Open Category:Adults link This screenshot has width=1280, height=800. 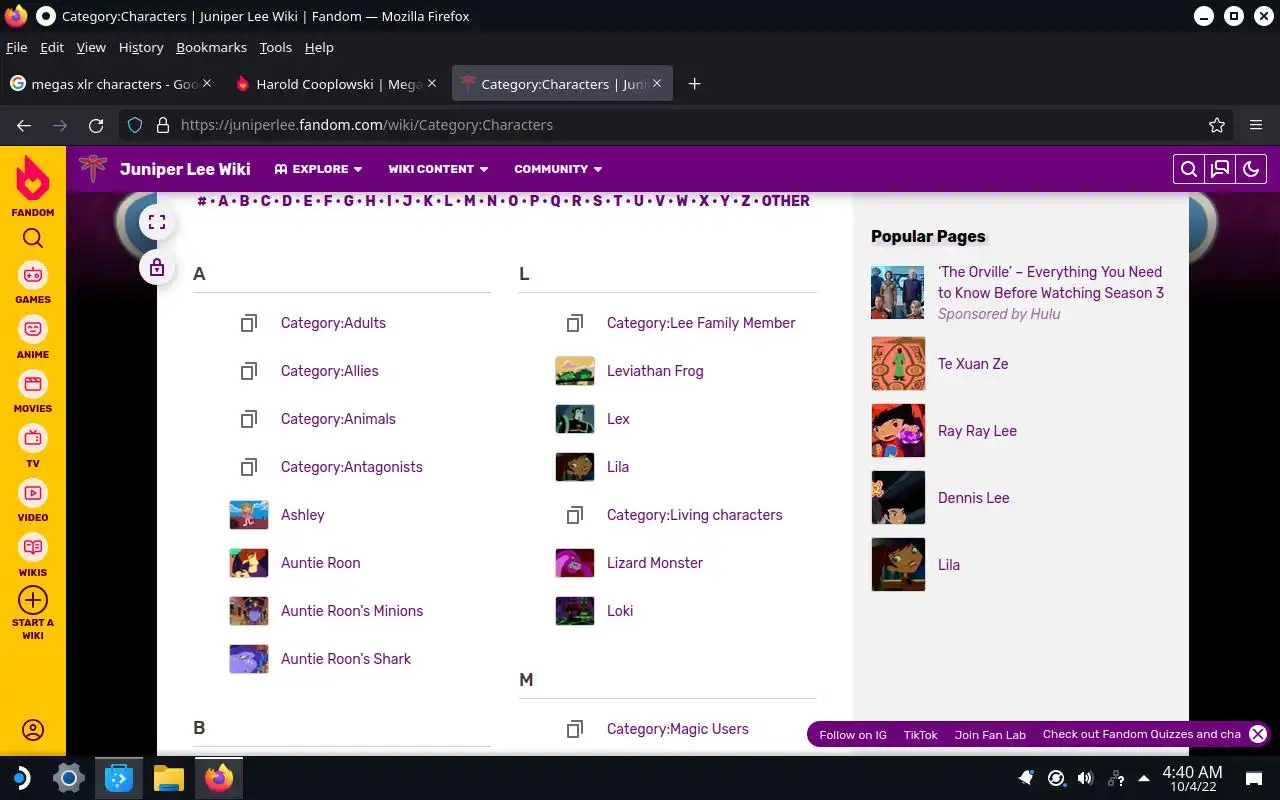tap(333, 323)
